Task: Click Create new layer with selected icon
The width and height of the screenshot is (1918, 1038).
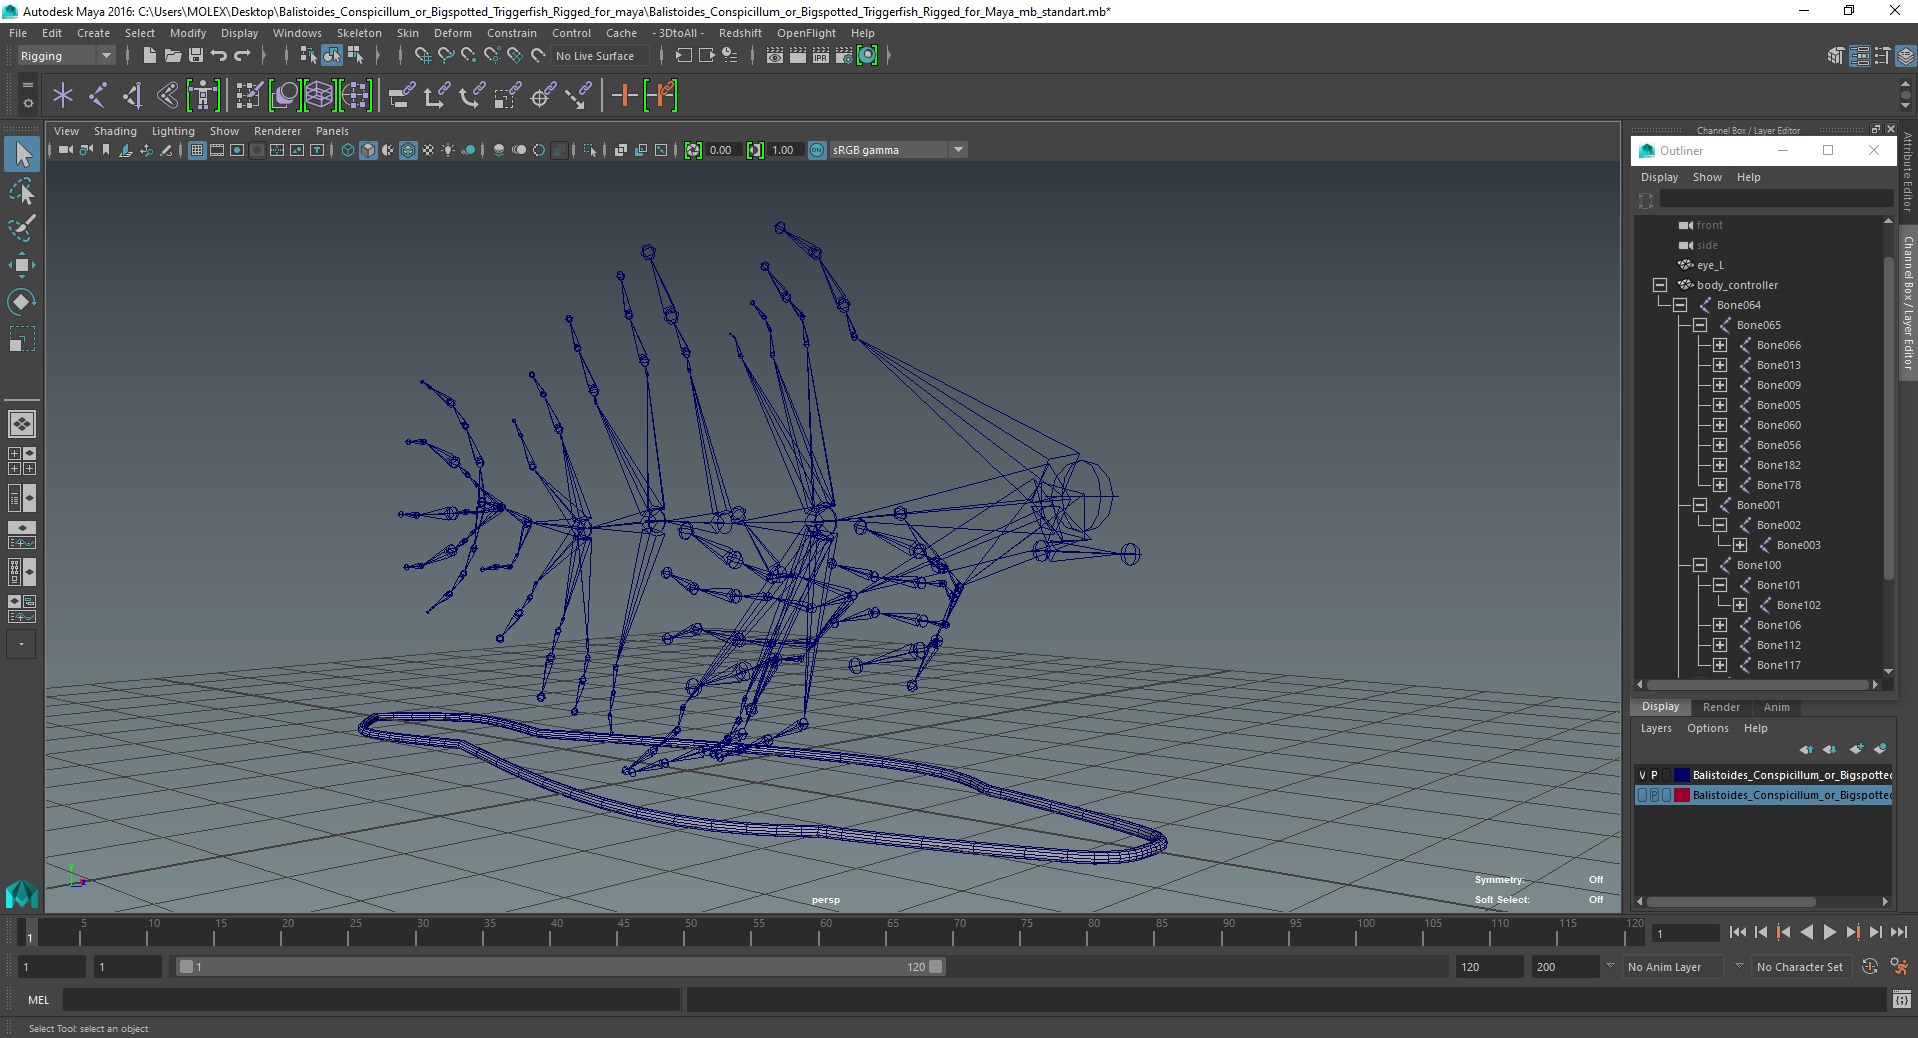Action: coord(1880,749)
